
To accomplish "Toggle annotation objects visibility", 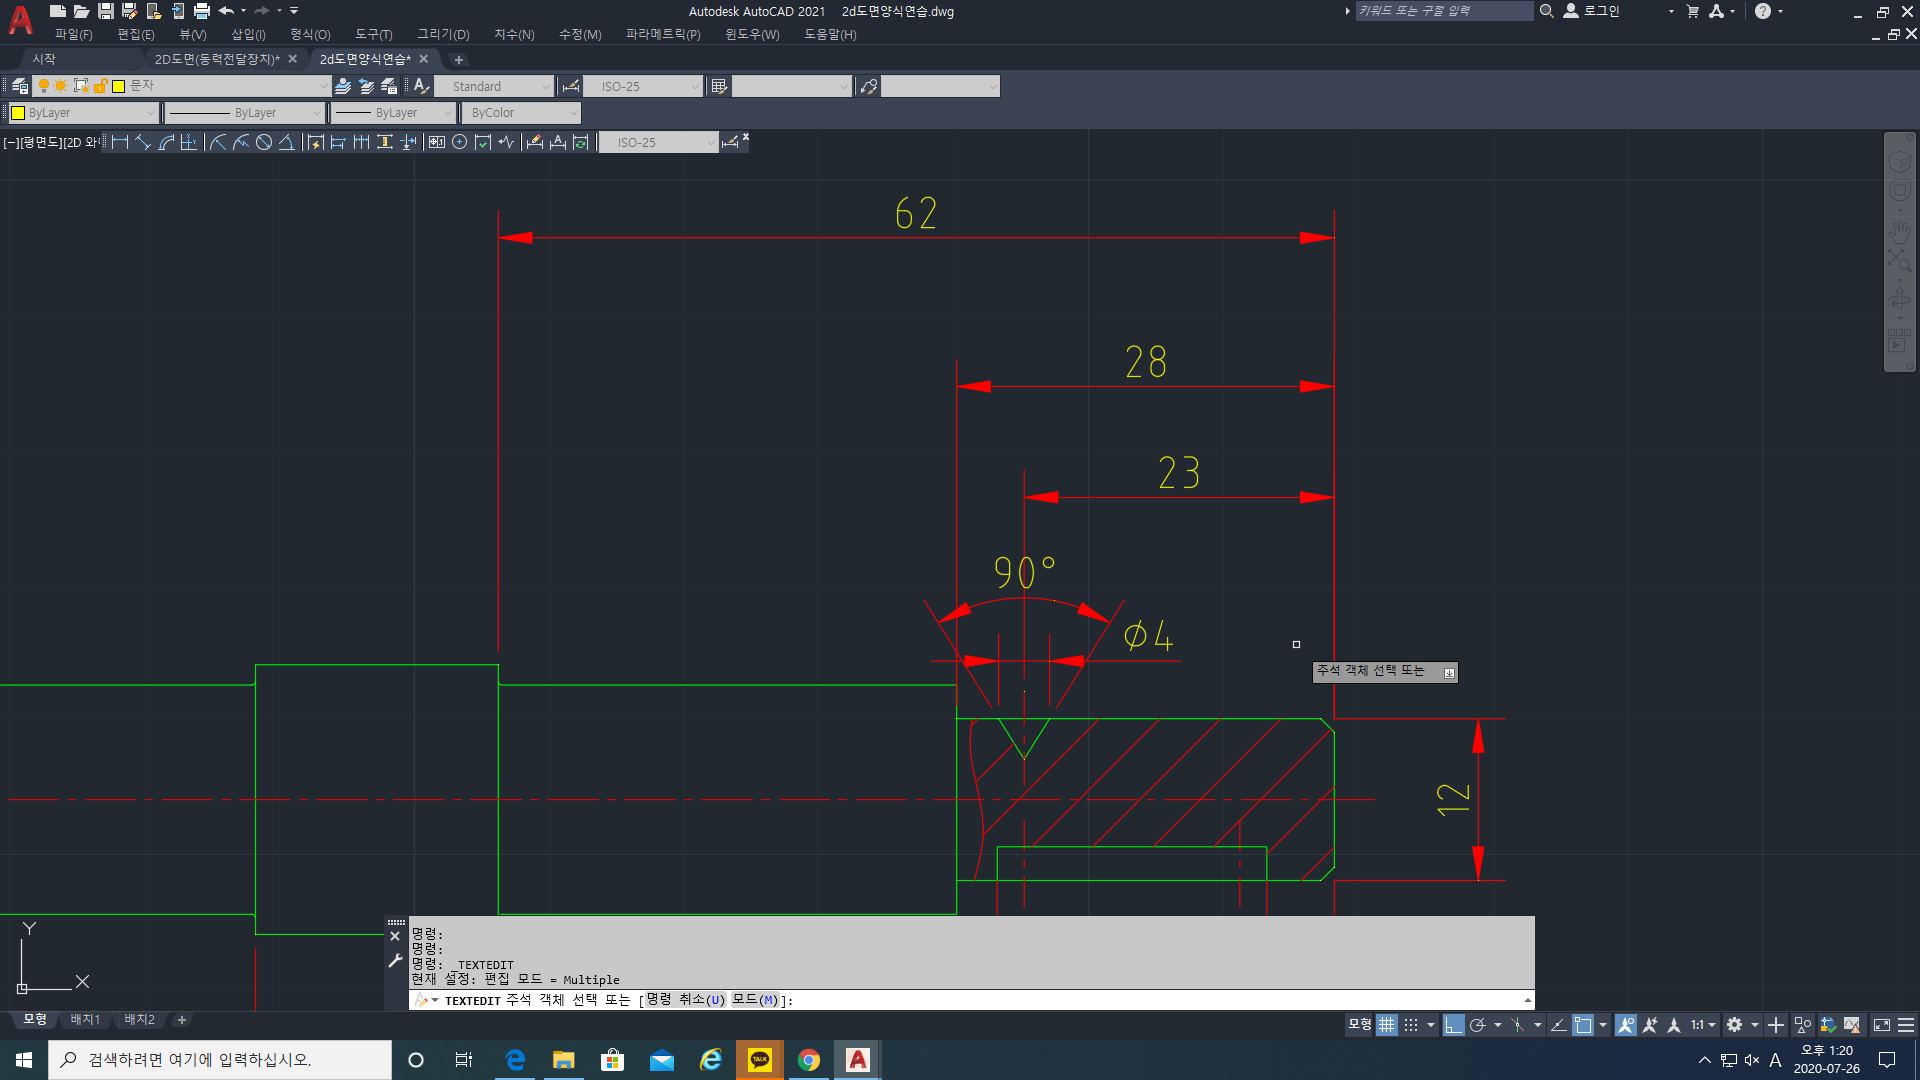I will [x=1626, y=1025].
